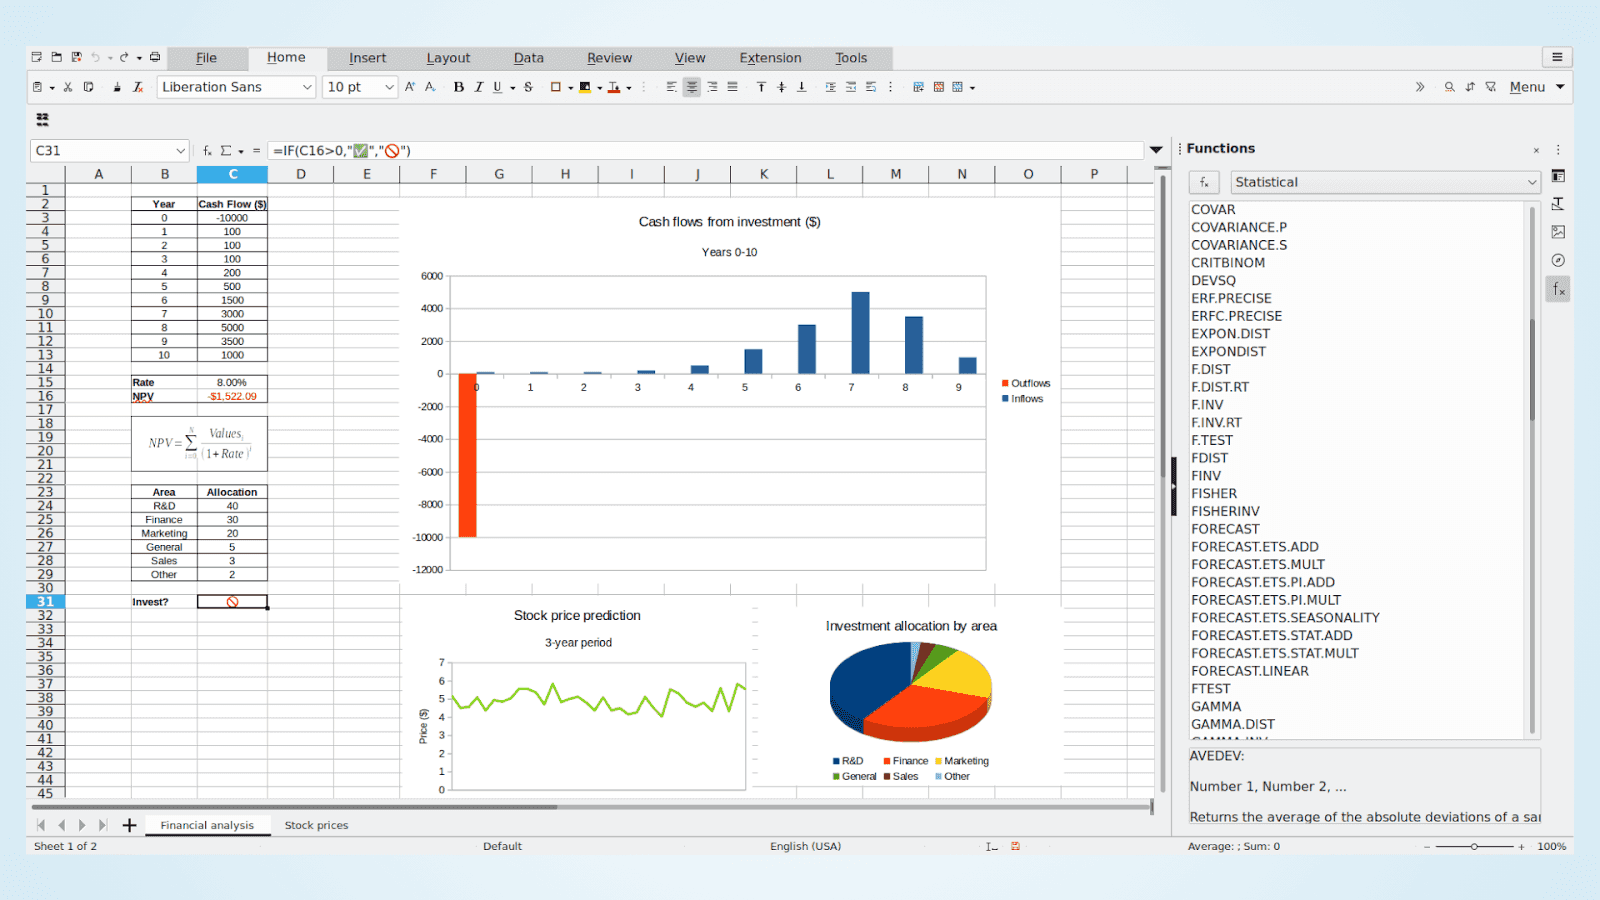1600x900 pixels.
Task: Click the Styles icon in the sidebar
Action: click(x=1558, y=204)
